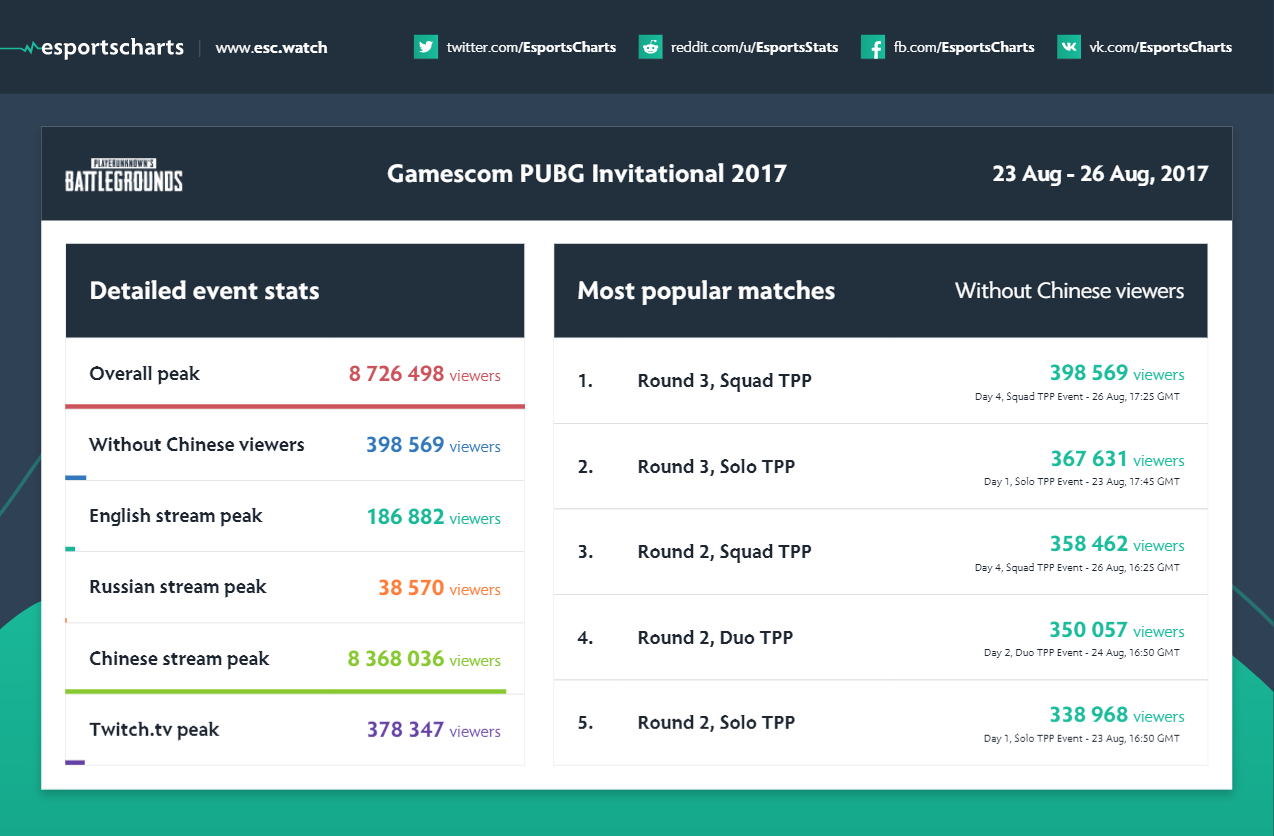Open reddit.com/u/EsportsStats link
Image resolution: width=1274 pixels, height=836 pixels.
pyautogui.click(x=754, y=47)
